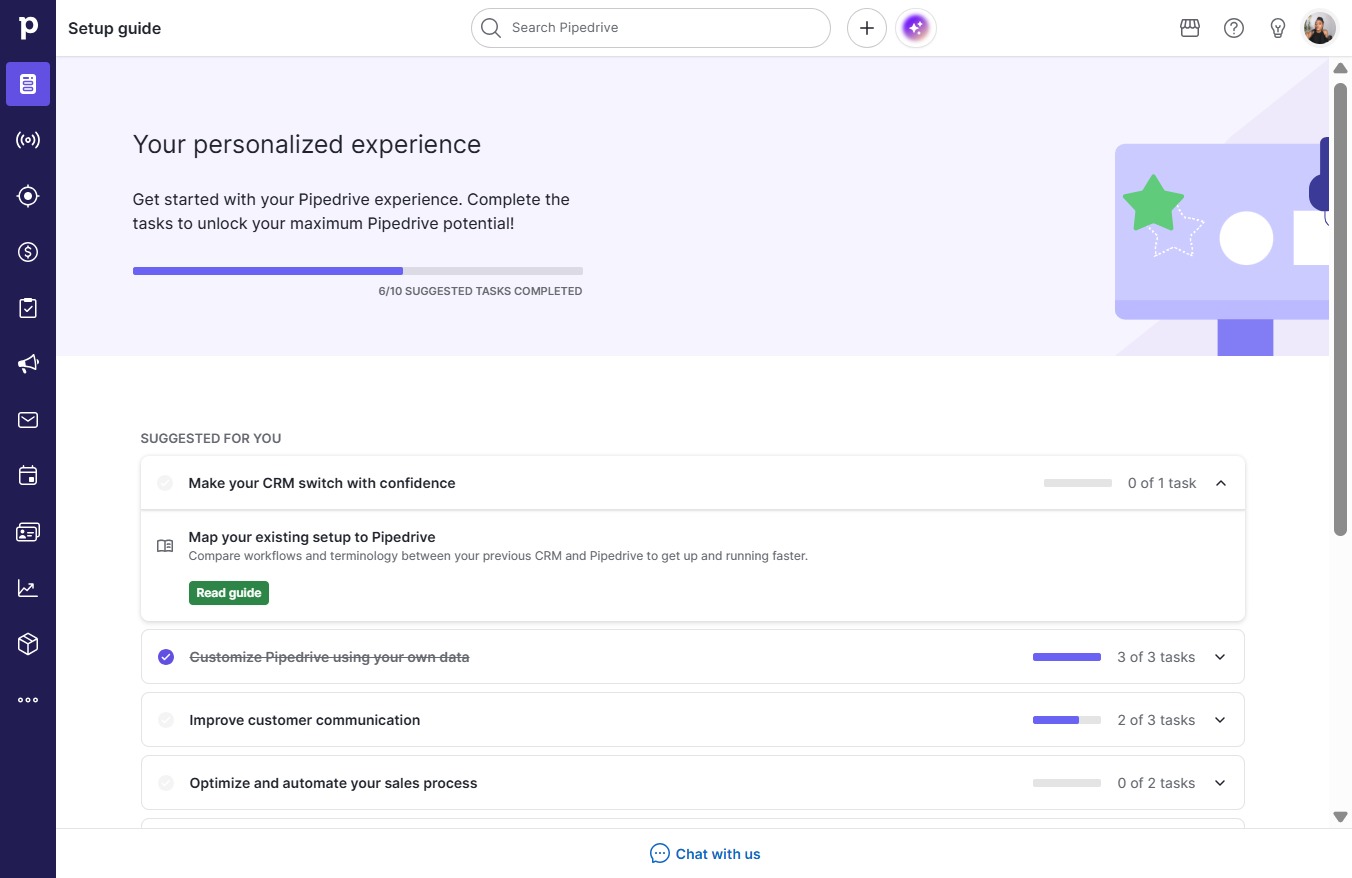This screenshot has height=878, width=1352.
Task: Click checkmark circle for Improve customer communication
Action: (166, 720)
